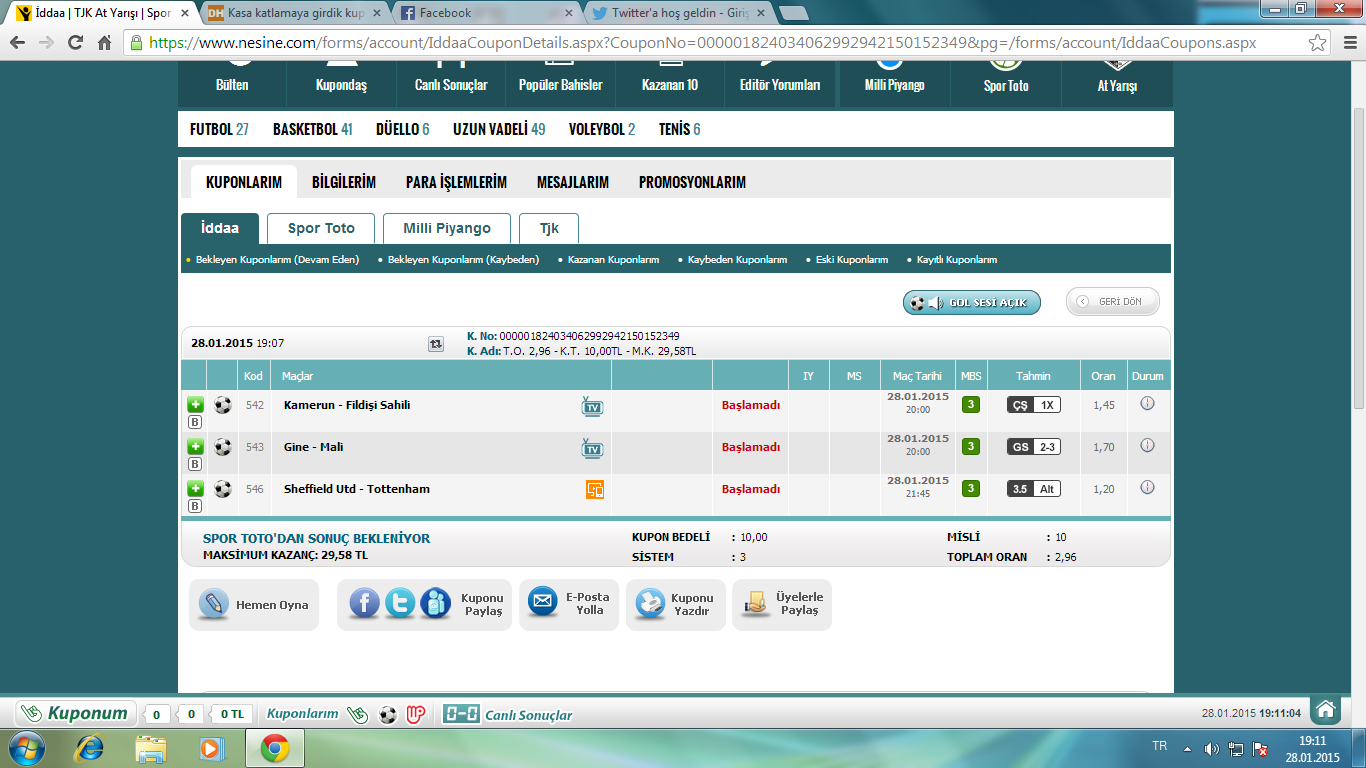Screen dimensions: 1366x768
Task: Open Canlı Sonuçlar in bottom bar
Action: pos(508,715)
